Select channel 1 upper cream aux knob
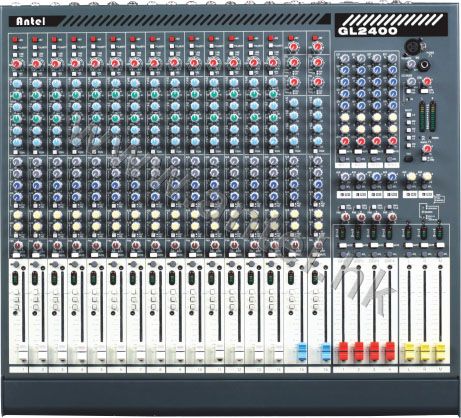The width and height of the screenshot is (461, 418). [x=17, y=214]
